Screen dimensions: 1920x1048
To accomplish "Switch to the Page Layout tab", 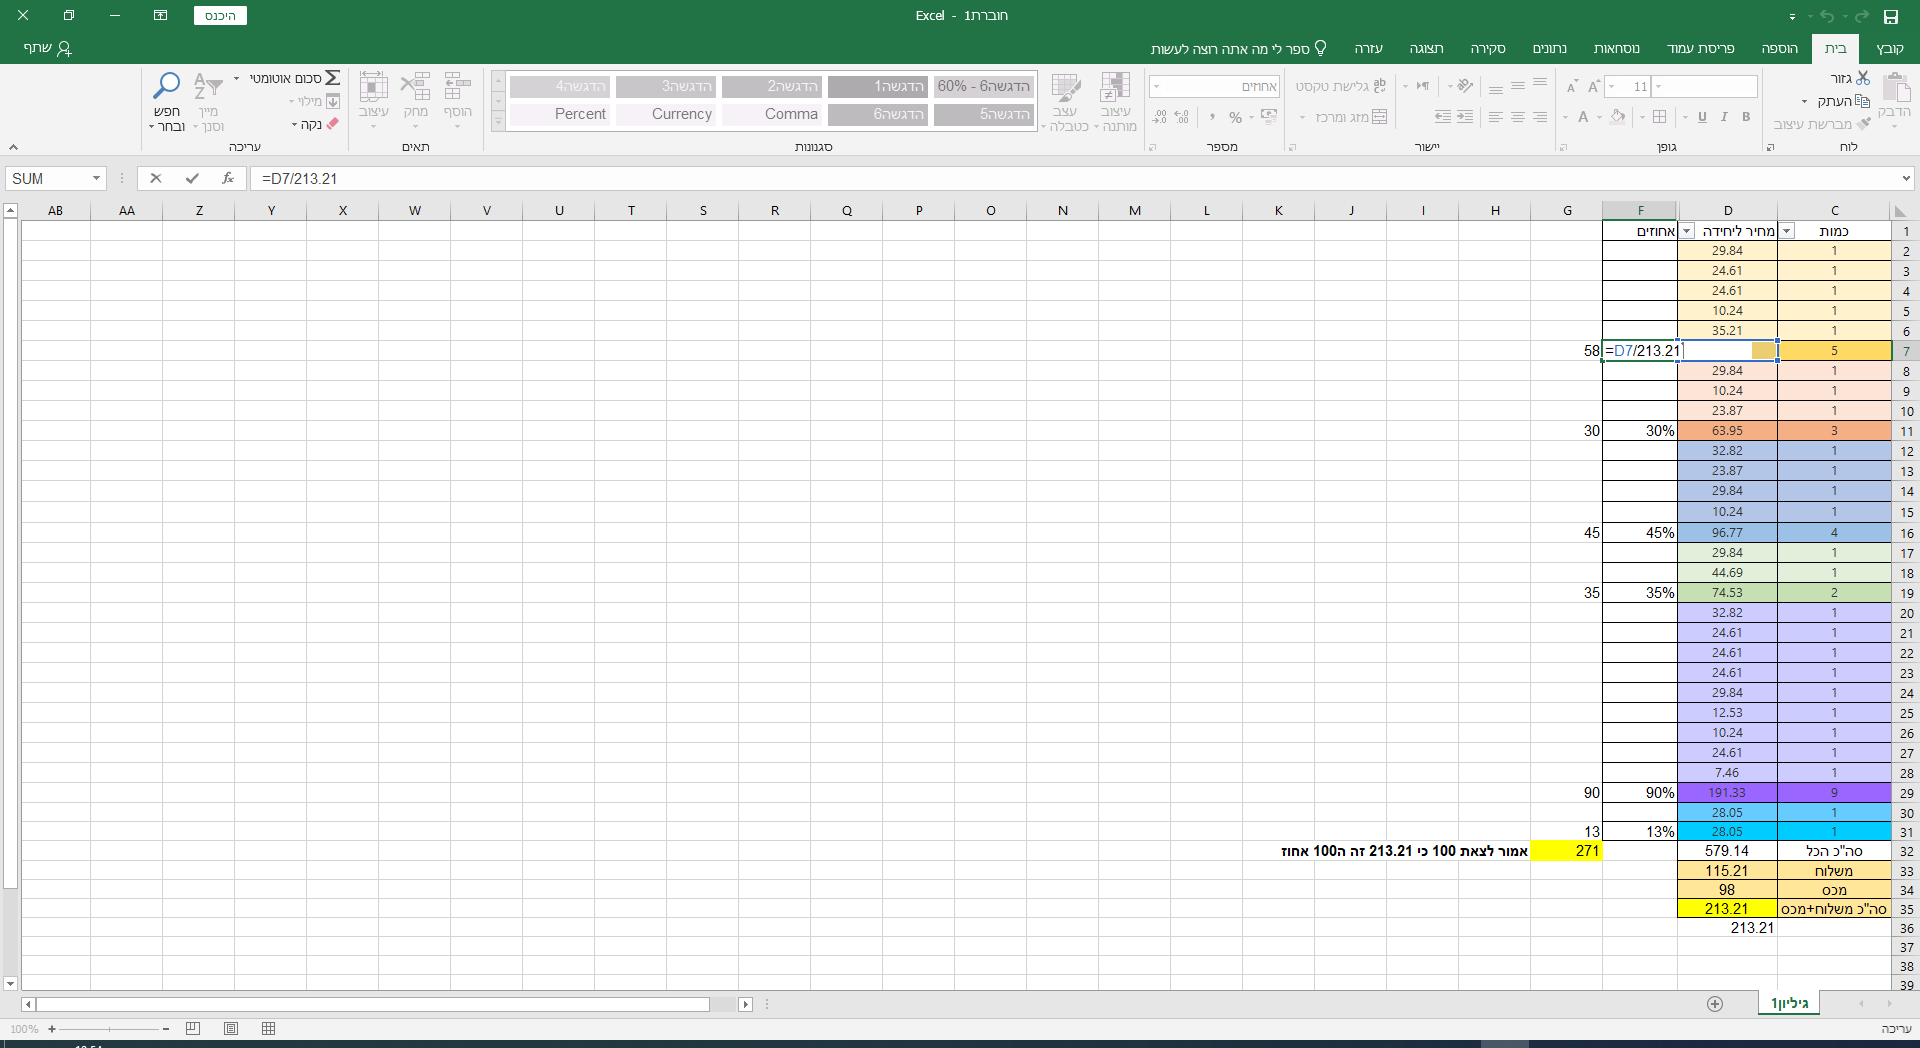I will click(x=1700, y=48).
